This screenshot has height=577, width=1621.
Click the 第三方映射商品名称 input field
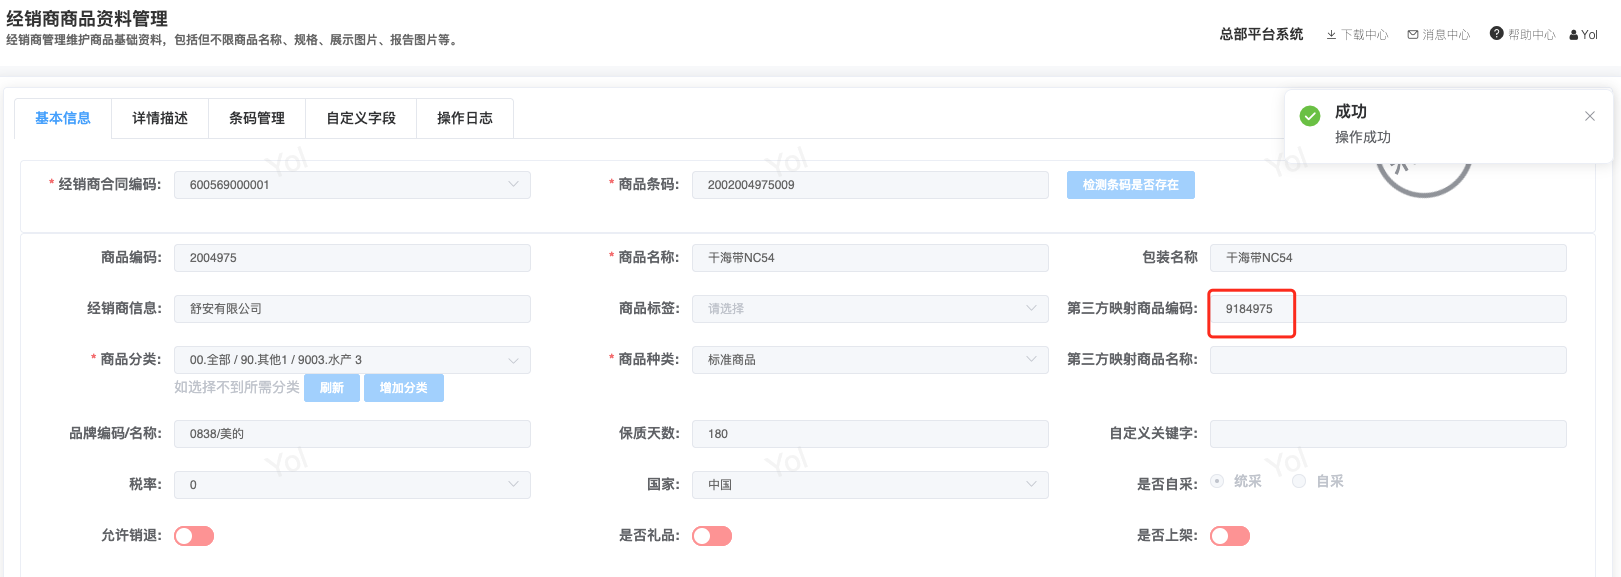(1387, 360)
